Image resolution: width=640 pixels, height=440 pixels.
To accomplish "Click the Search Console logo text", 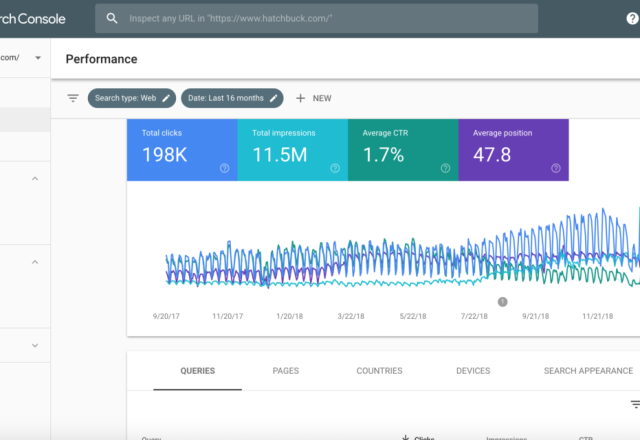I will tap(33, 19).
